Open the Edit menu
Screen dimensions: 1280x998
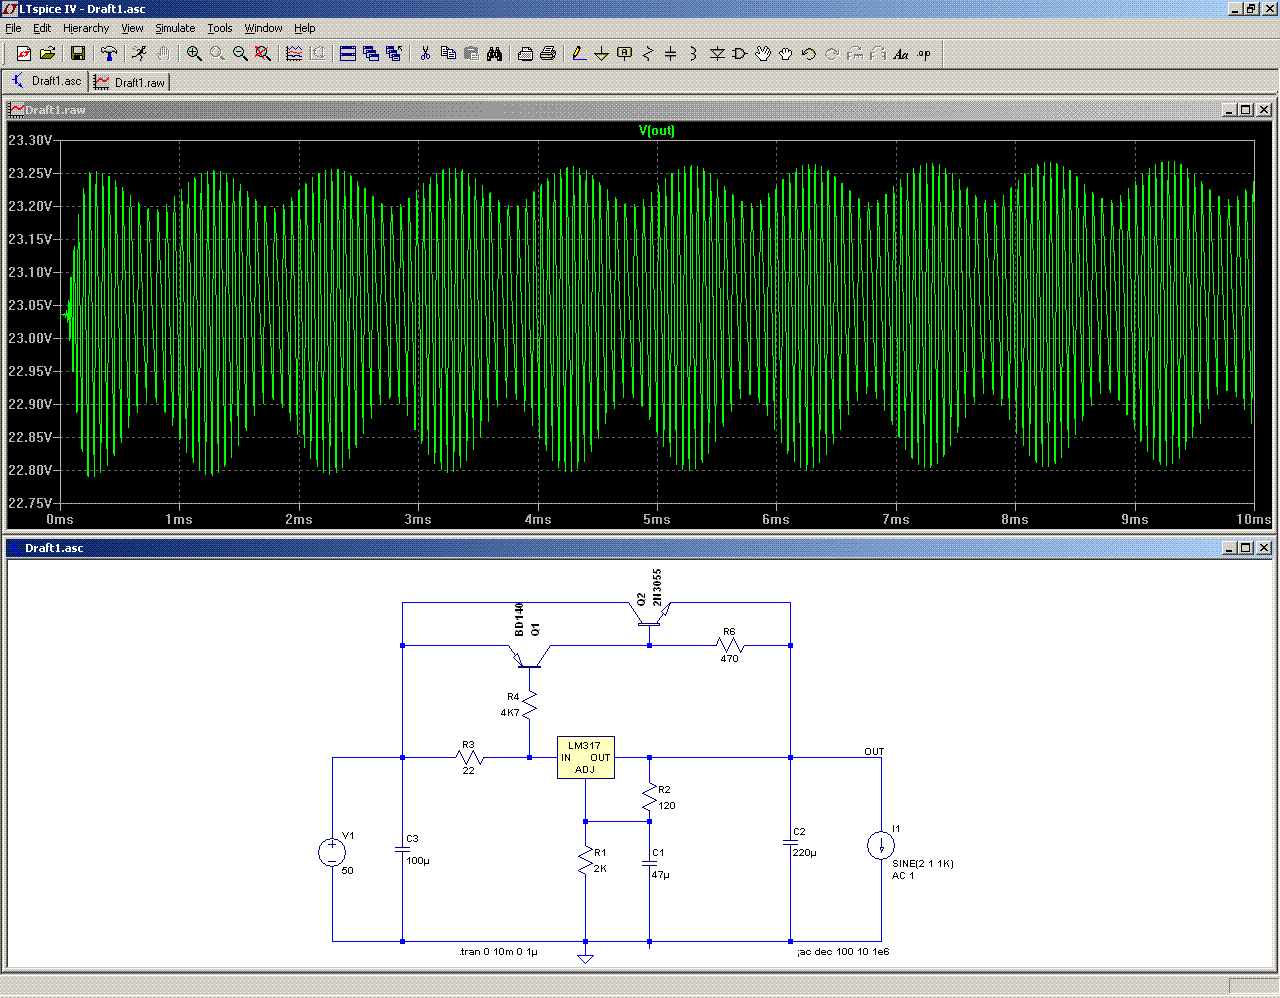tap(42, 28)
